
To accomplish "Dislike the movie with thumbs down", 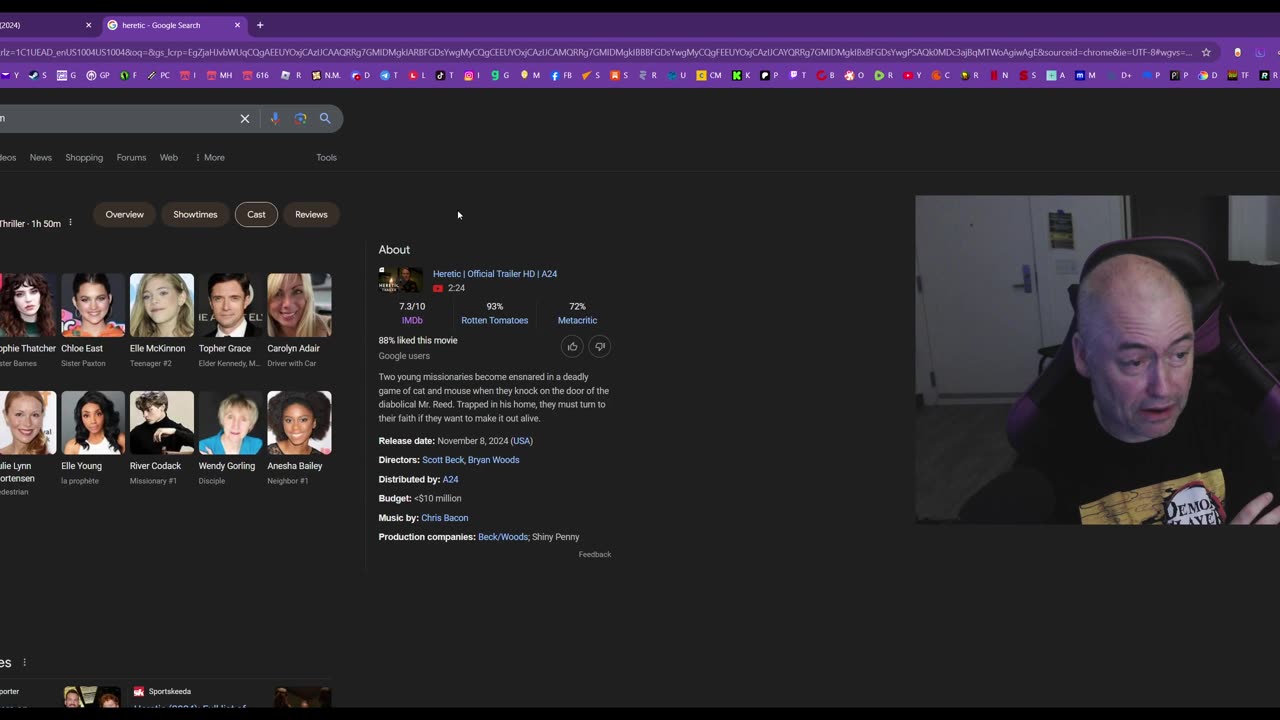I will [599, 346].
